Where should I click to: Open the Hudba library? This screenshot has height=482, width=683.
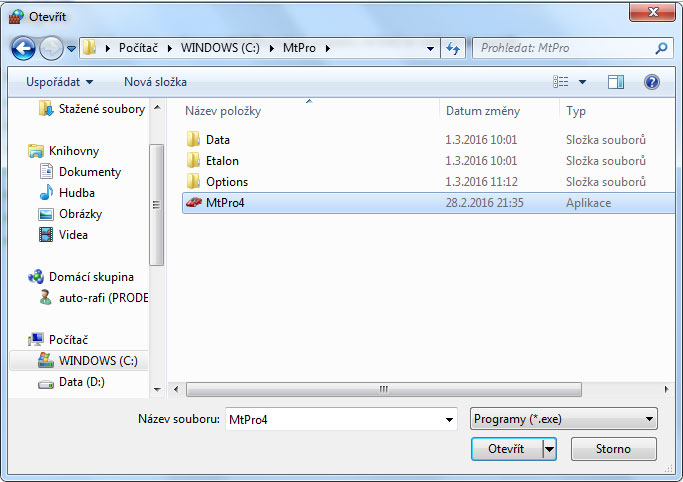[78, 193]
